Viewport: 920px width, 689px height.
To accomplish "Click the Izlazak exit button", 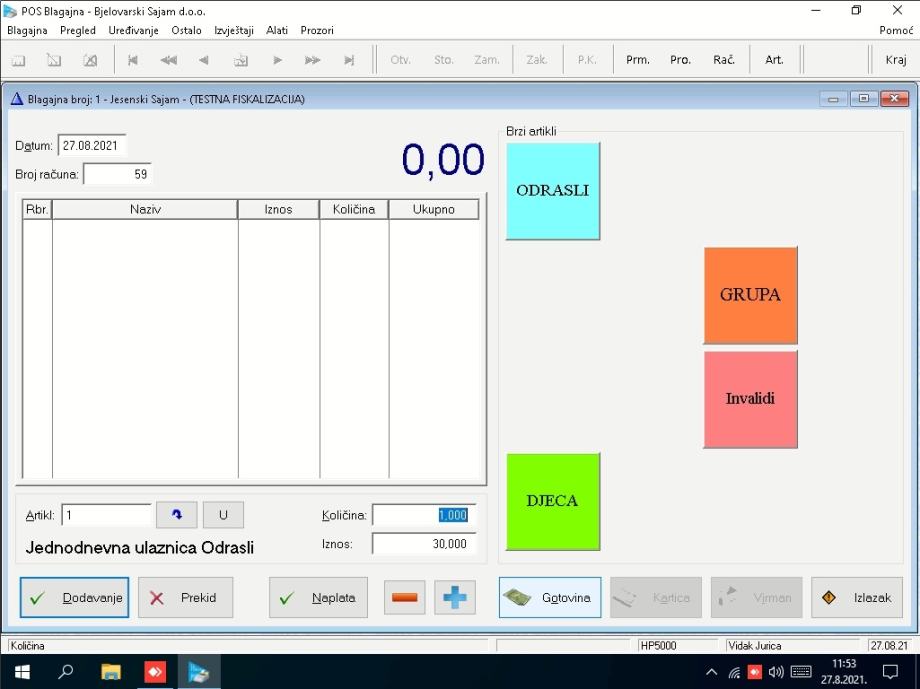I will pos(857,597).
